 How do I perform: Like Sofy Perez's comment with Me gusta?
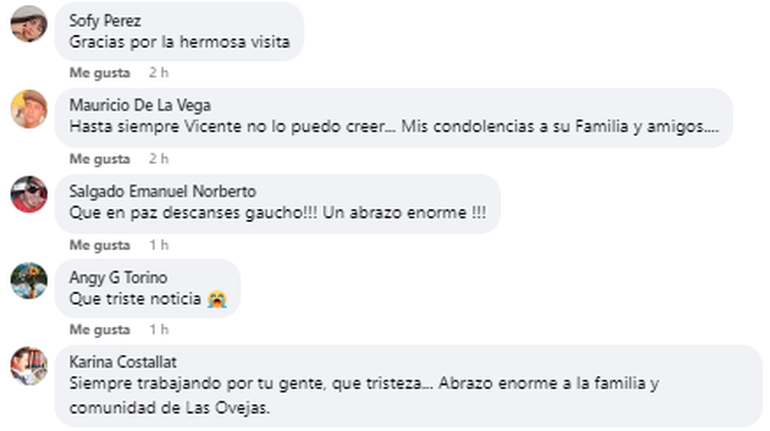[100, 73]
